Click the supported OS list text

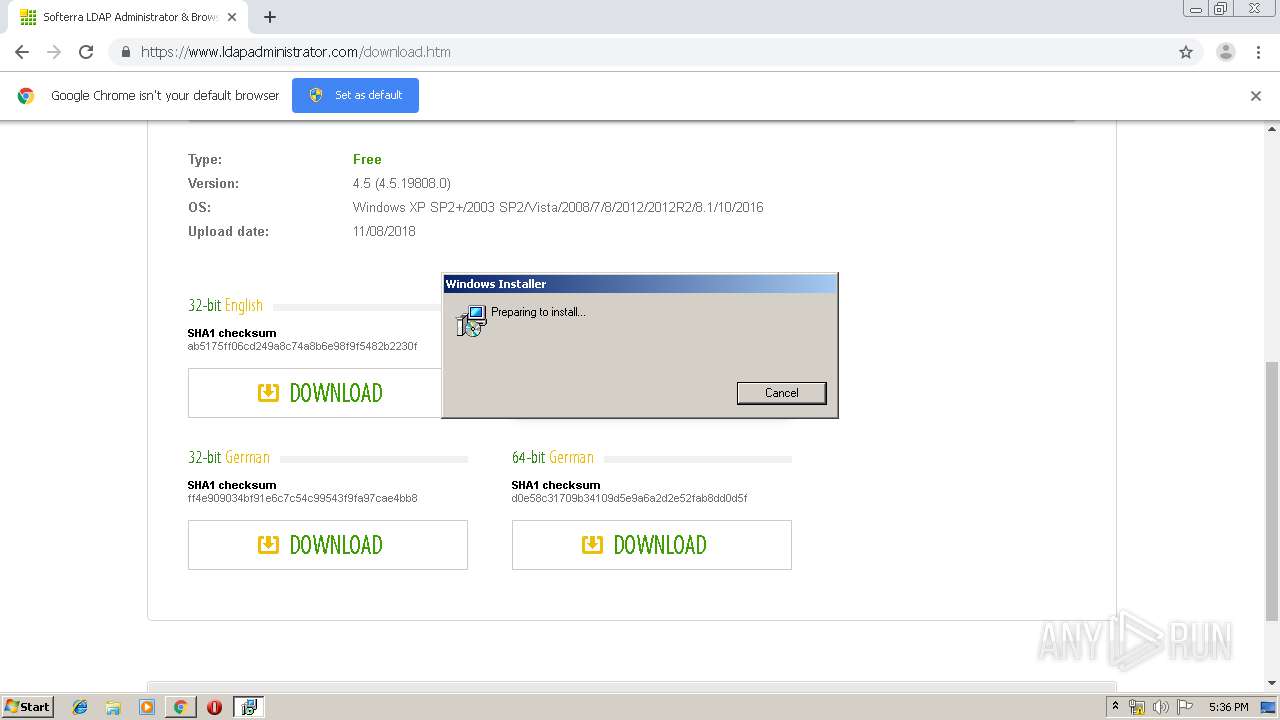558,207
